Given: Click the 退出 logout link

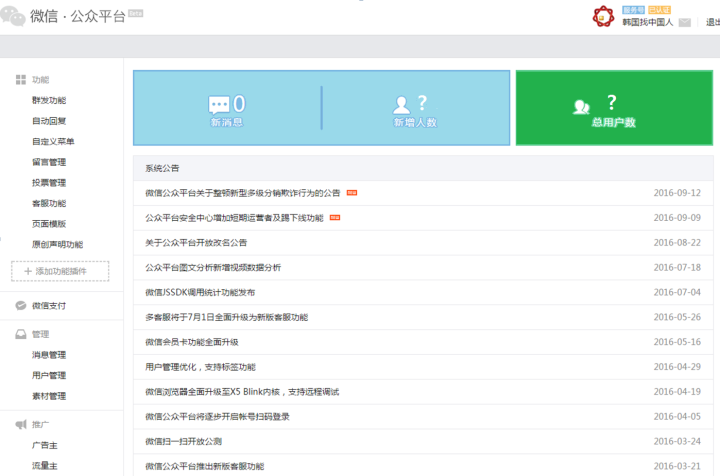Looking at the screenshot, I should [x=713, y=22].
